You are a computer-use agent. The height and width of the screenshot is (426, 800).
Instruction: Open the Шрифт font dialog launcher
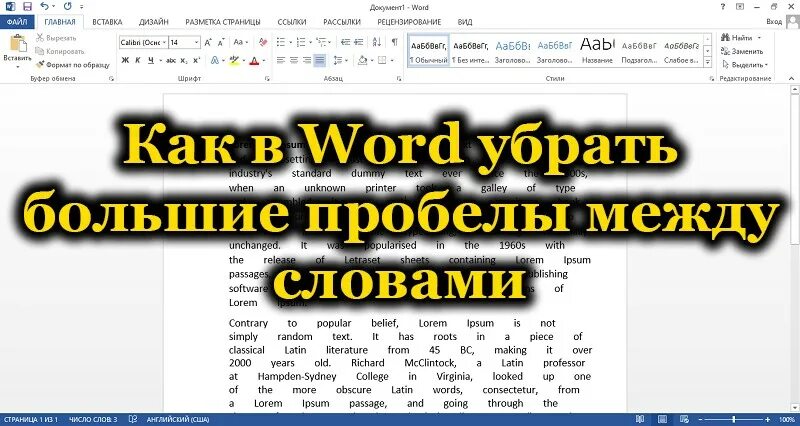coord(266,79)
